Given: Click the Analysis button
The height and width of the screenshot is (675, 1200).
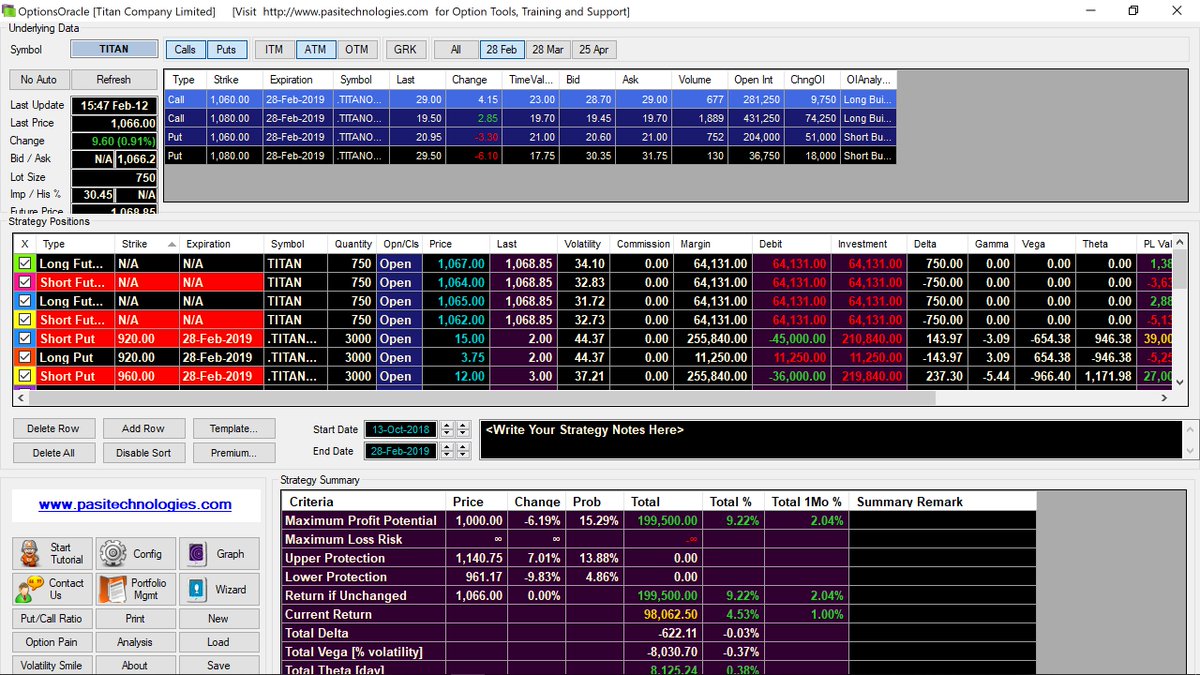Looking at the screenshot, I should pos(135,642).
